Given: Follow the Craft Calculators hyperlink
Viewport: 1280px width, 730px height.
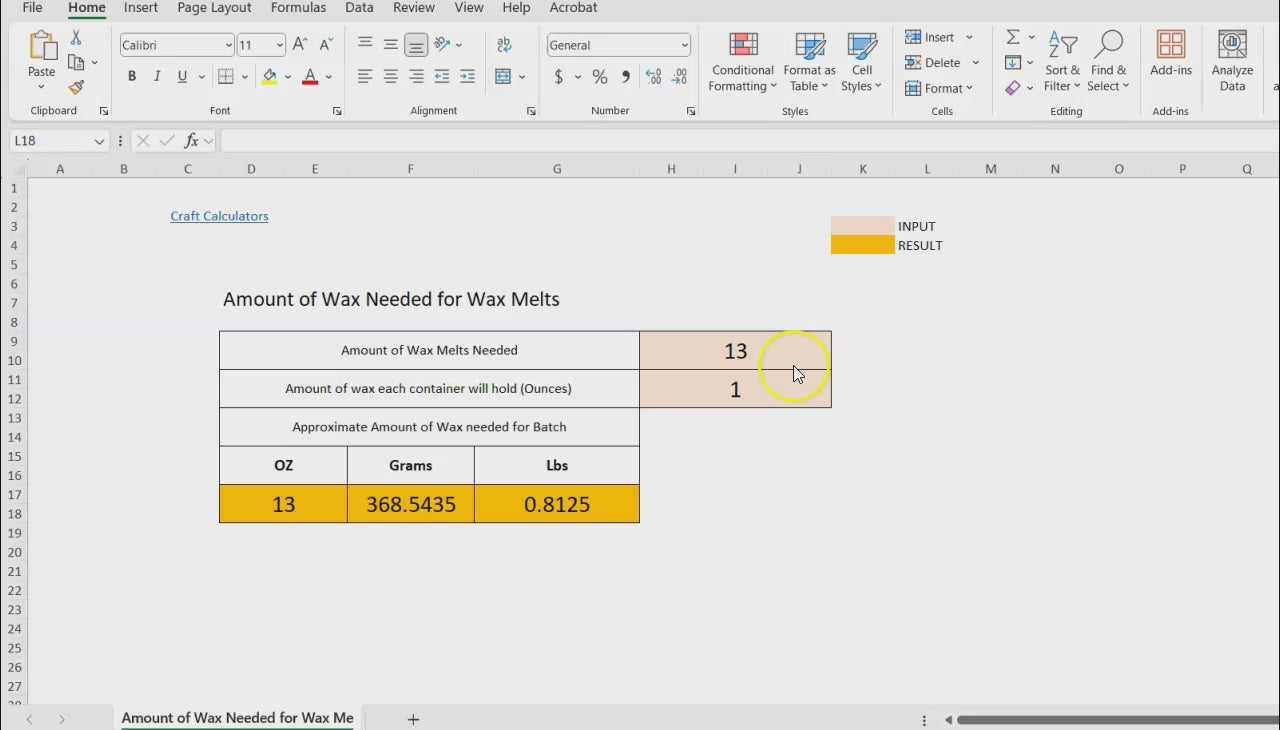Looking at the screenshot, I should pos(219,216).
